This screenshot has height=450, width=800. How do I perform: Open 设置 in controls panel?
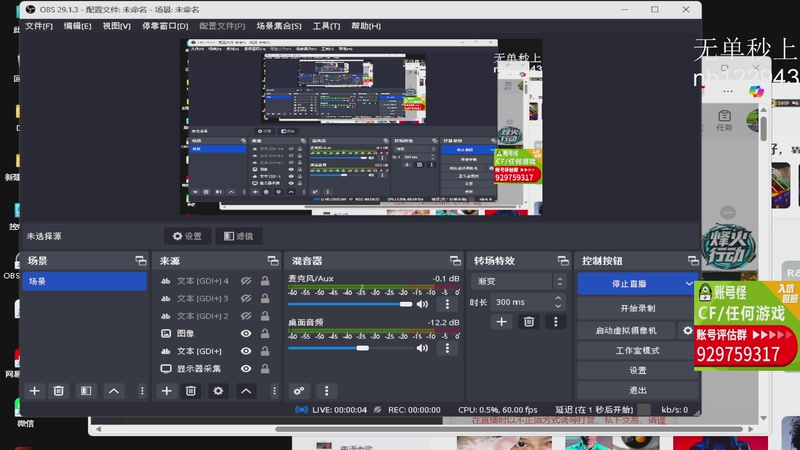[x=638, y=370]
